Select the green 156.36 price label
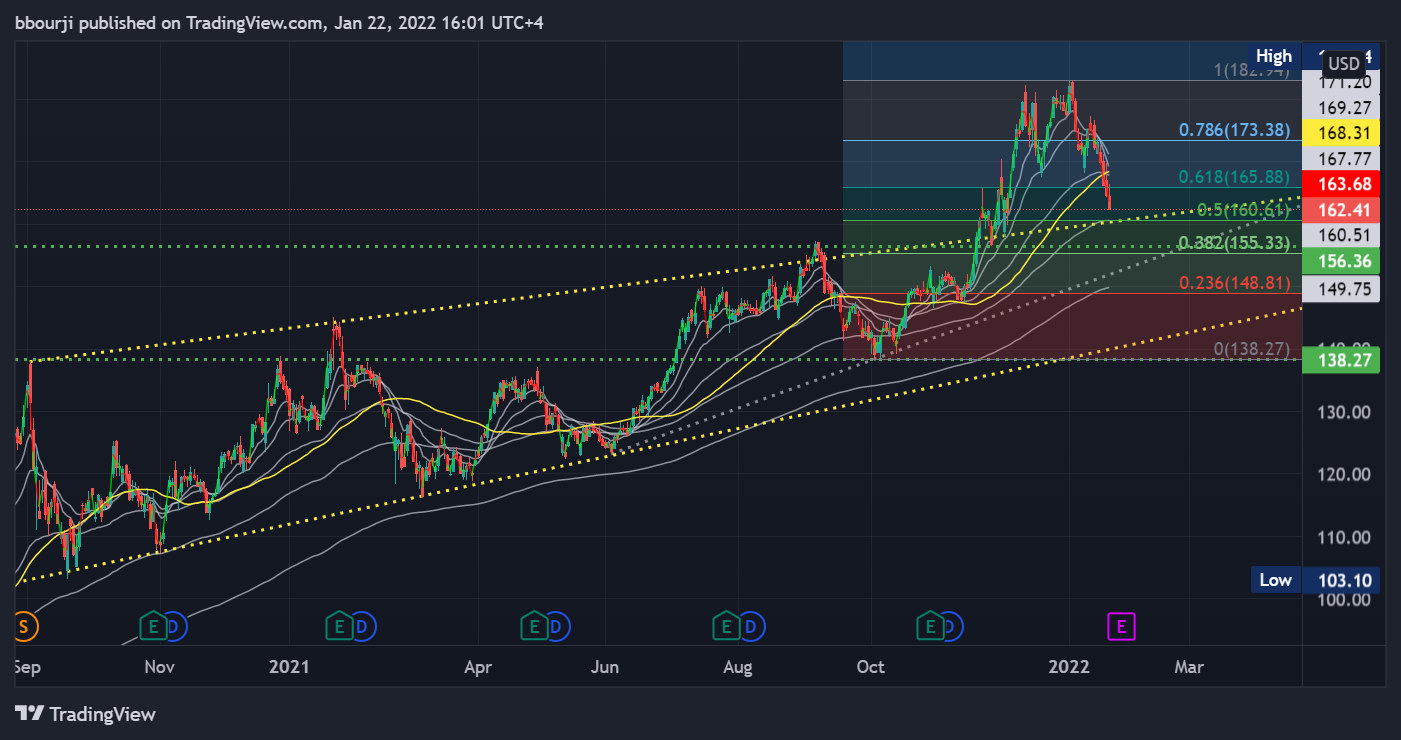The width and height of the screenshot is (1401, 740). point(1341,261)
